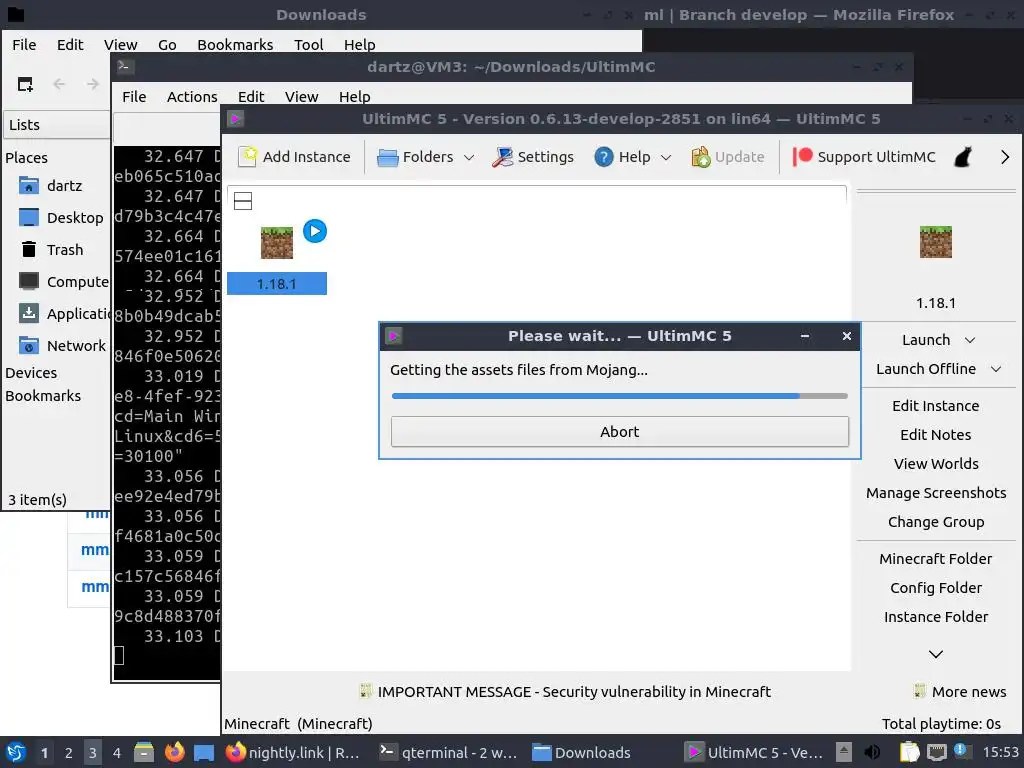
Task: Open Edit Notes
Action: pyautogui.click(x=936, y=435)
